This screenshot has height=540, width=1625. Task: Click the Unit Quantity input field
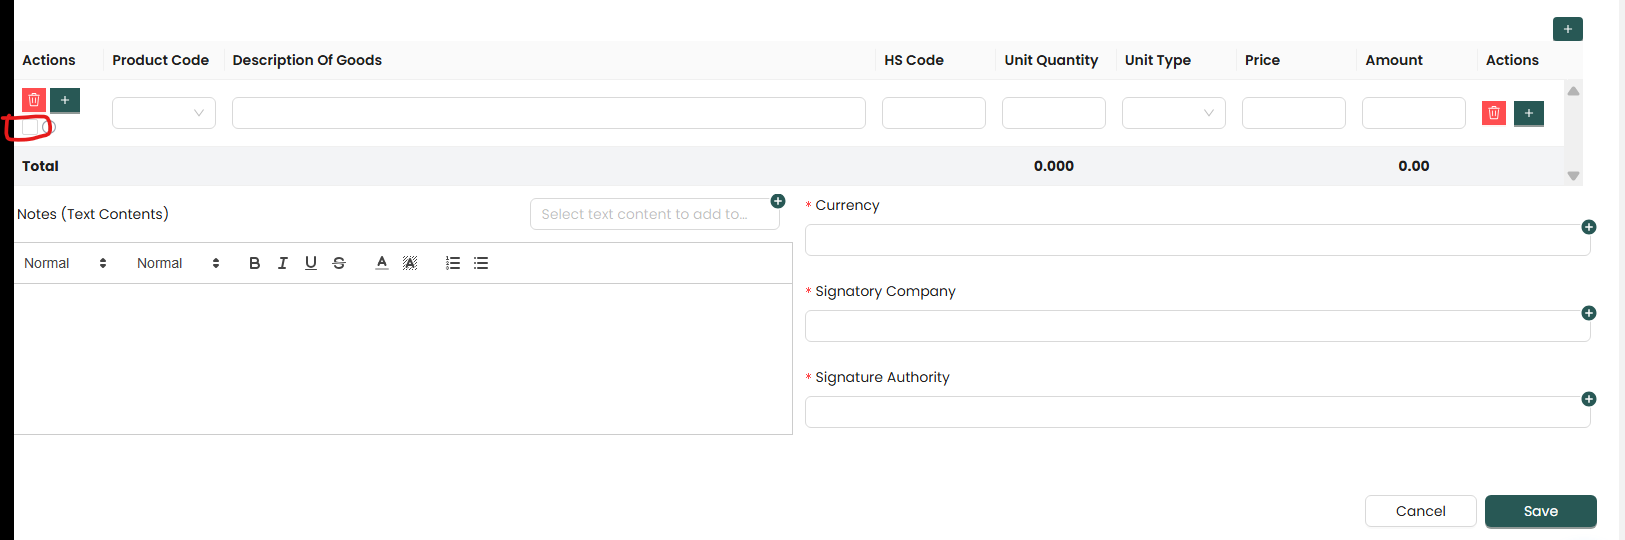(1054, 113)
